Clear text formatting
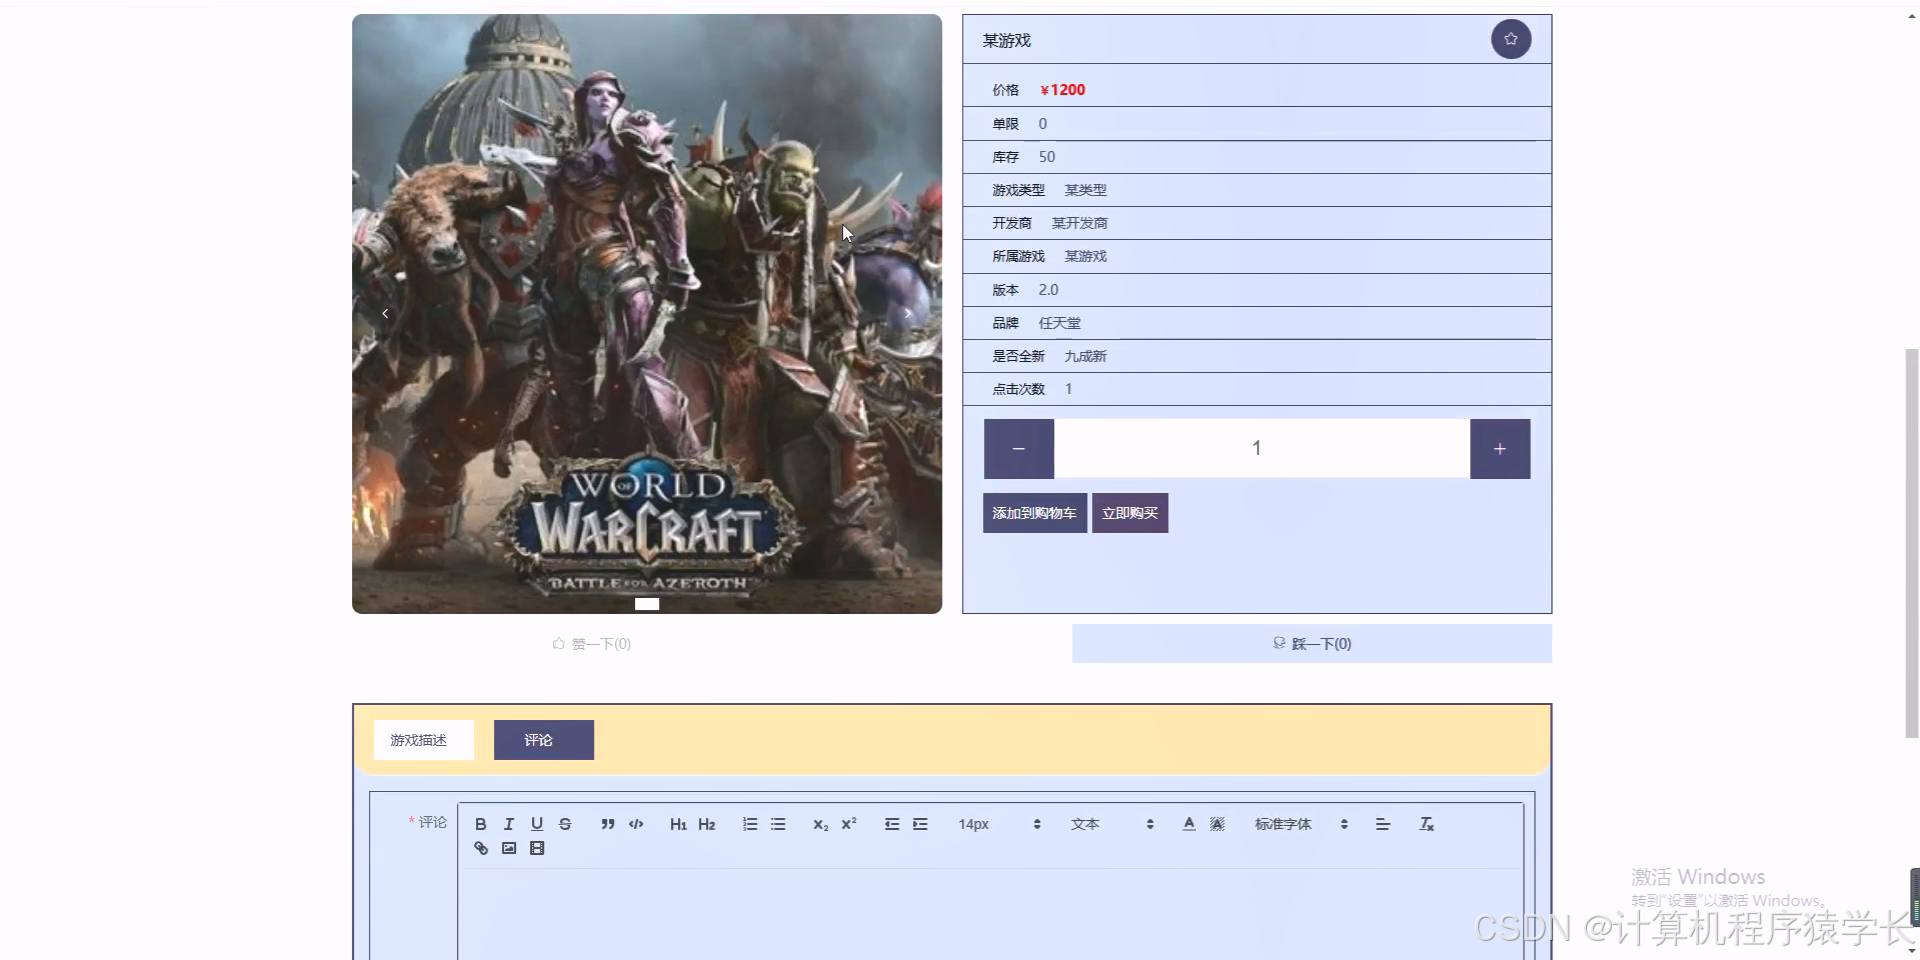The width and height of the screenshot is (1920, 960). [1427, 824]
